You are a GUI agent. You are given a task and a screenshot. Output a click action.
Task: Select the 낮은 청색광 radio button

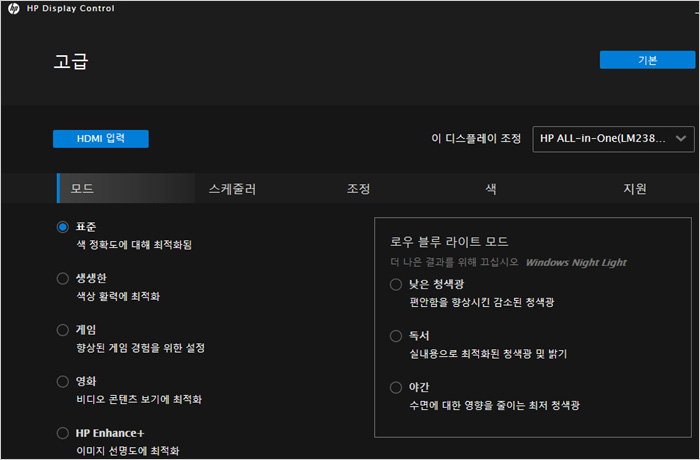pyautogui.click(x=396, y=284)
